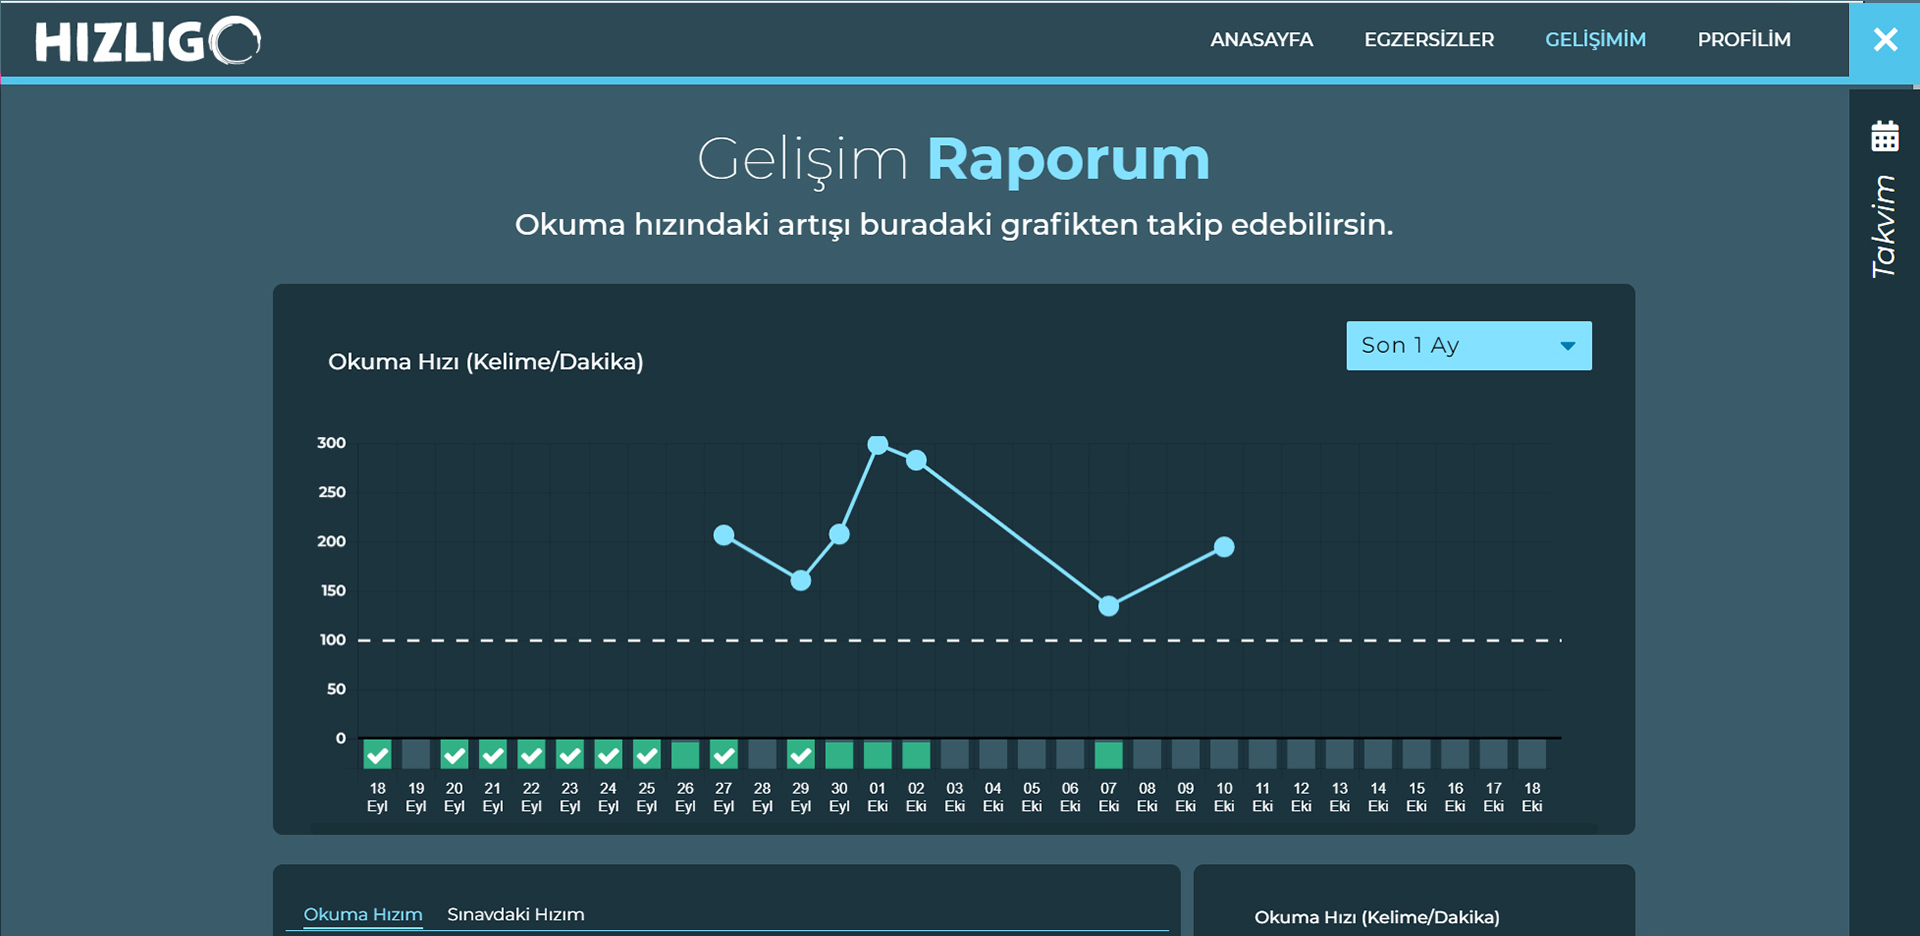Click the empty box for 19 Eyl
The width and height of the screenshot is (1920, 936).
416,755
